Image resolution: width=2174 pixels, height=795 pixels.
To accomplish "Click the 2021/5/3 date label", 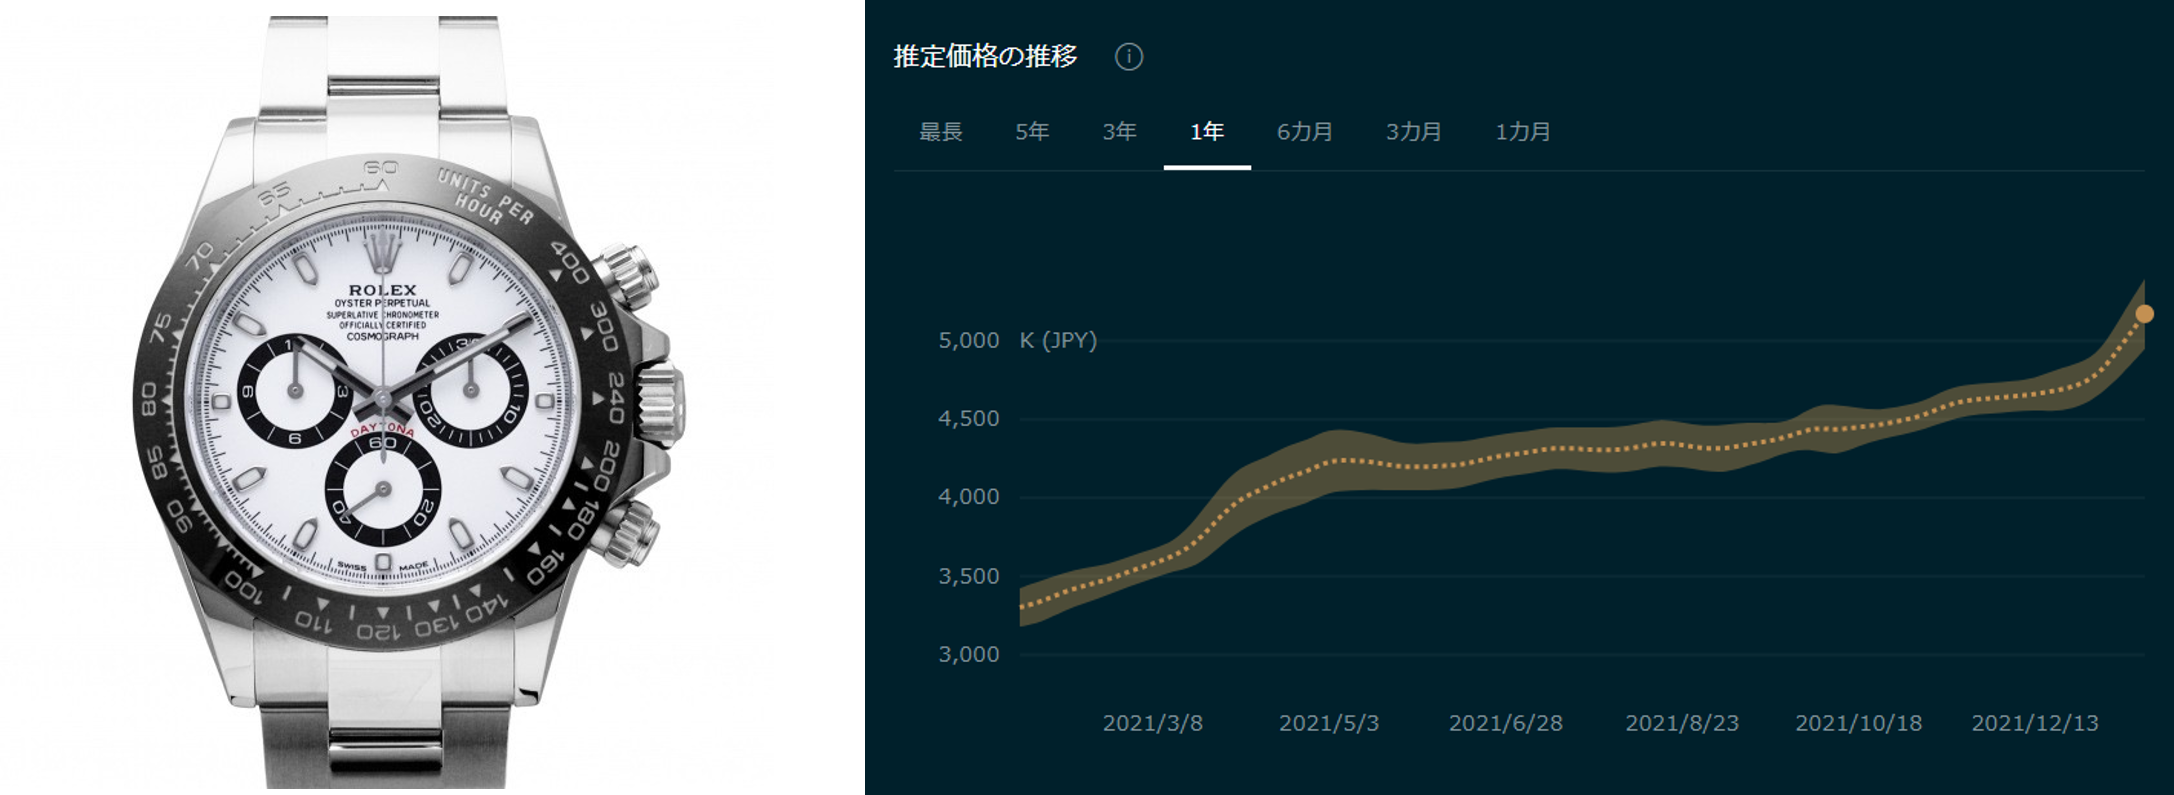I will pyautogui.click(x=1329, y=723).
